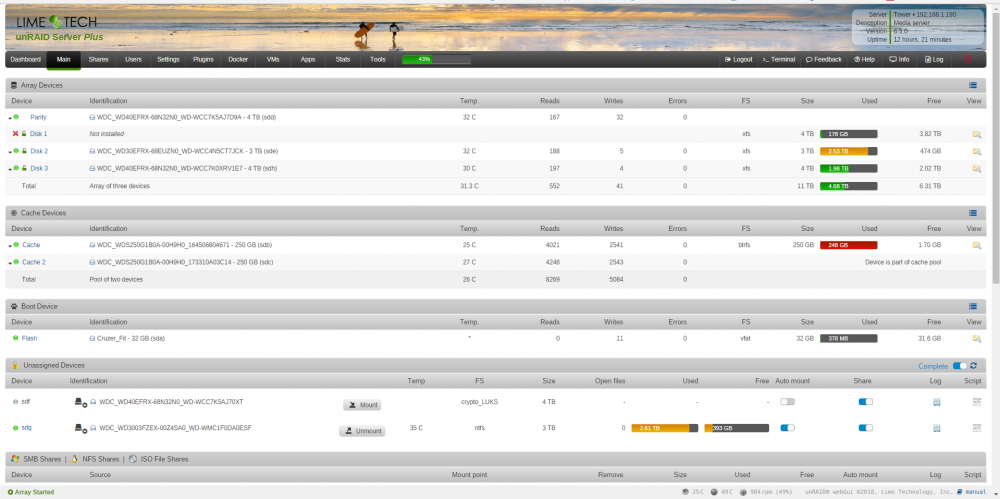Viewport: 1000px width, 499px height.
Task: Open the Stats tab
Action: pyautogui.click(x=342, y=59)
